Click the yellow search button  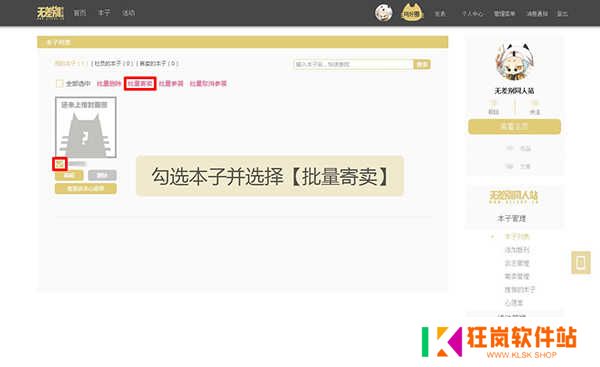[x=422, y=64]
